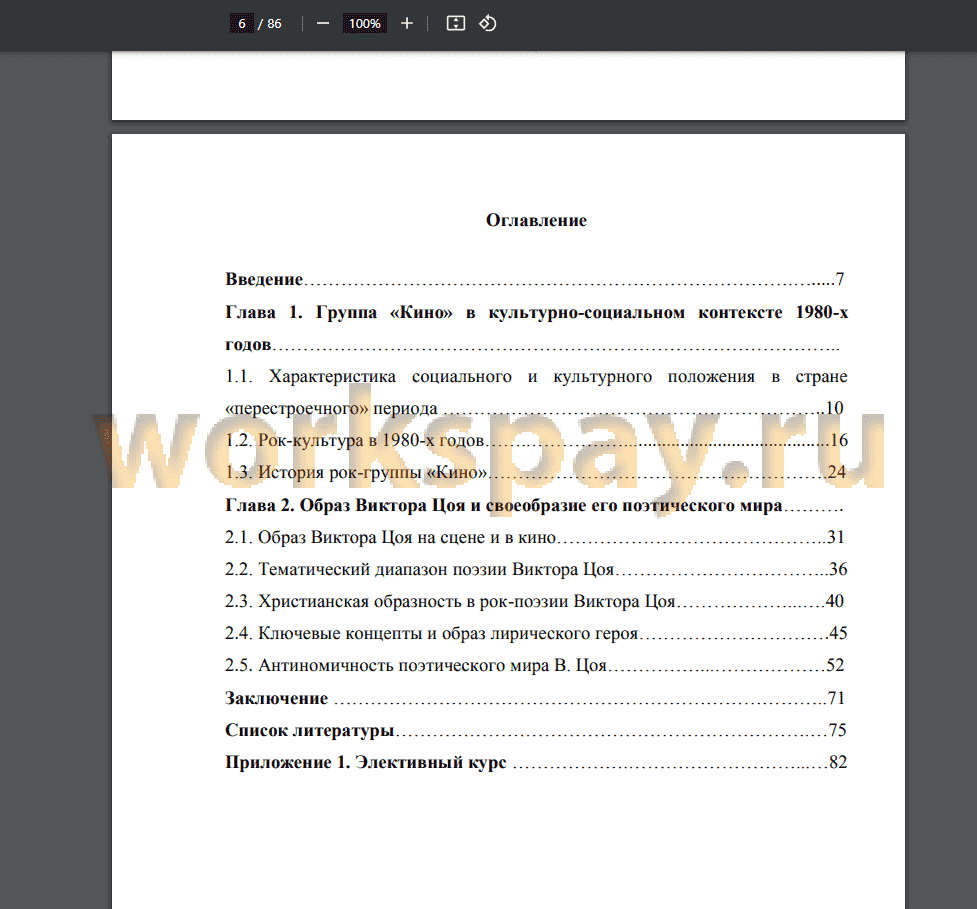
Task: Click page number 7 beside Введение
Action: (840, 279)
